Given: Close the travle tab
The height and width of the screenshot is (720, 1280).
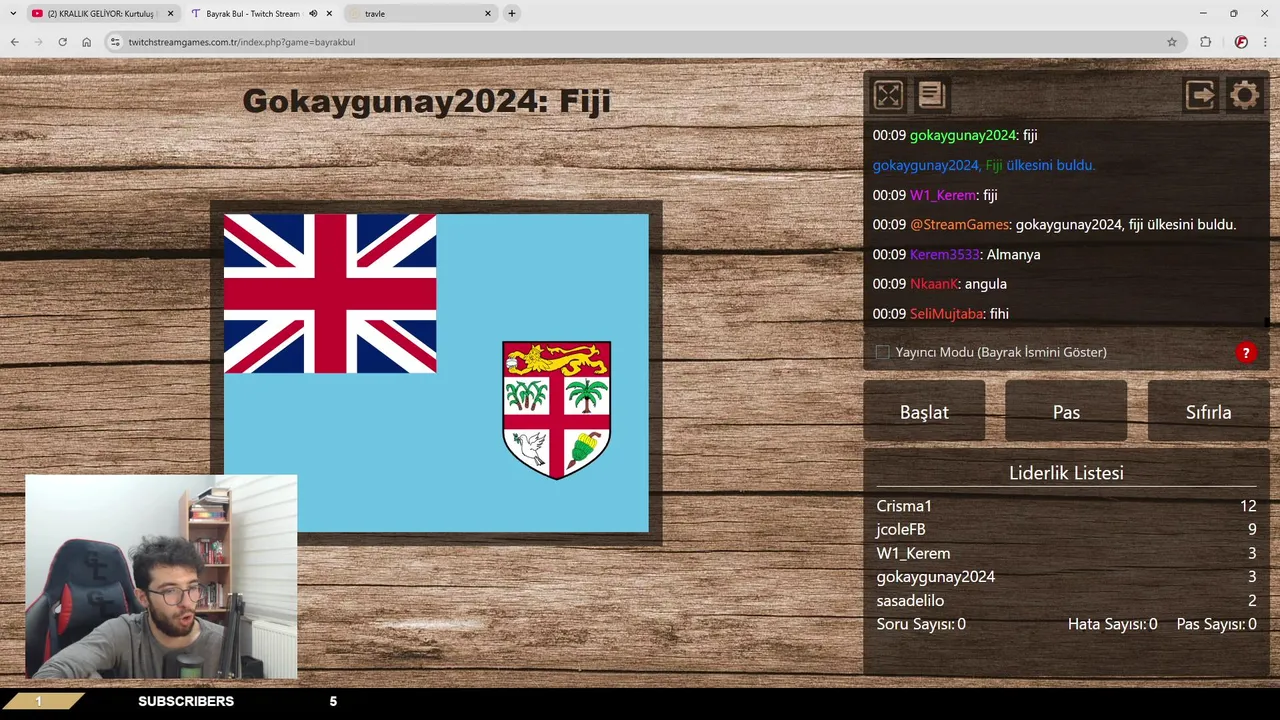Looking at the screenshot, I should coord(488,14).
